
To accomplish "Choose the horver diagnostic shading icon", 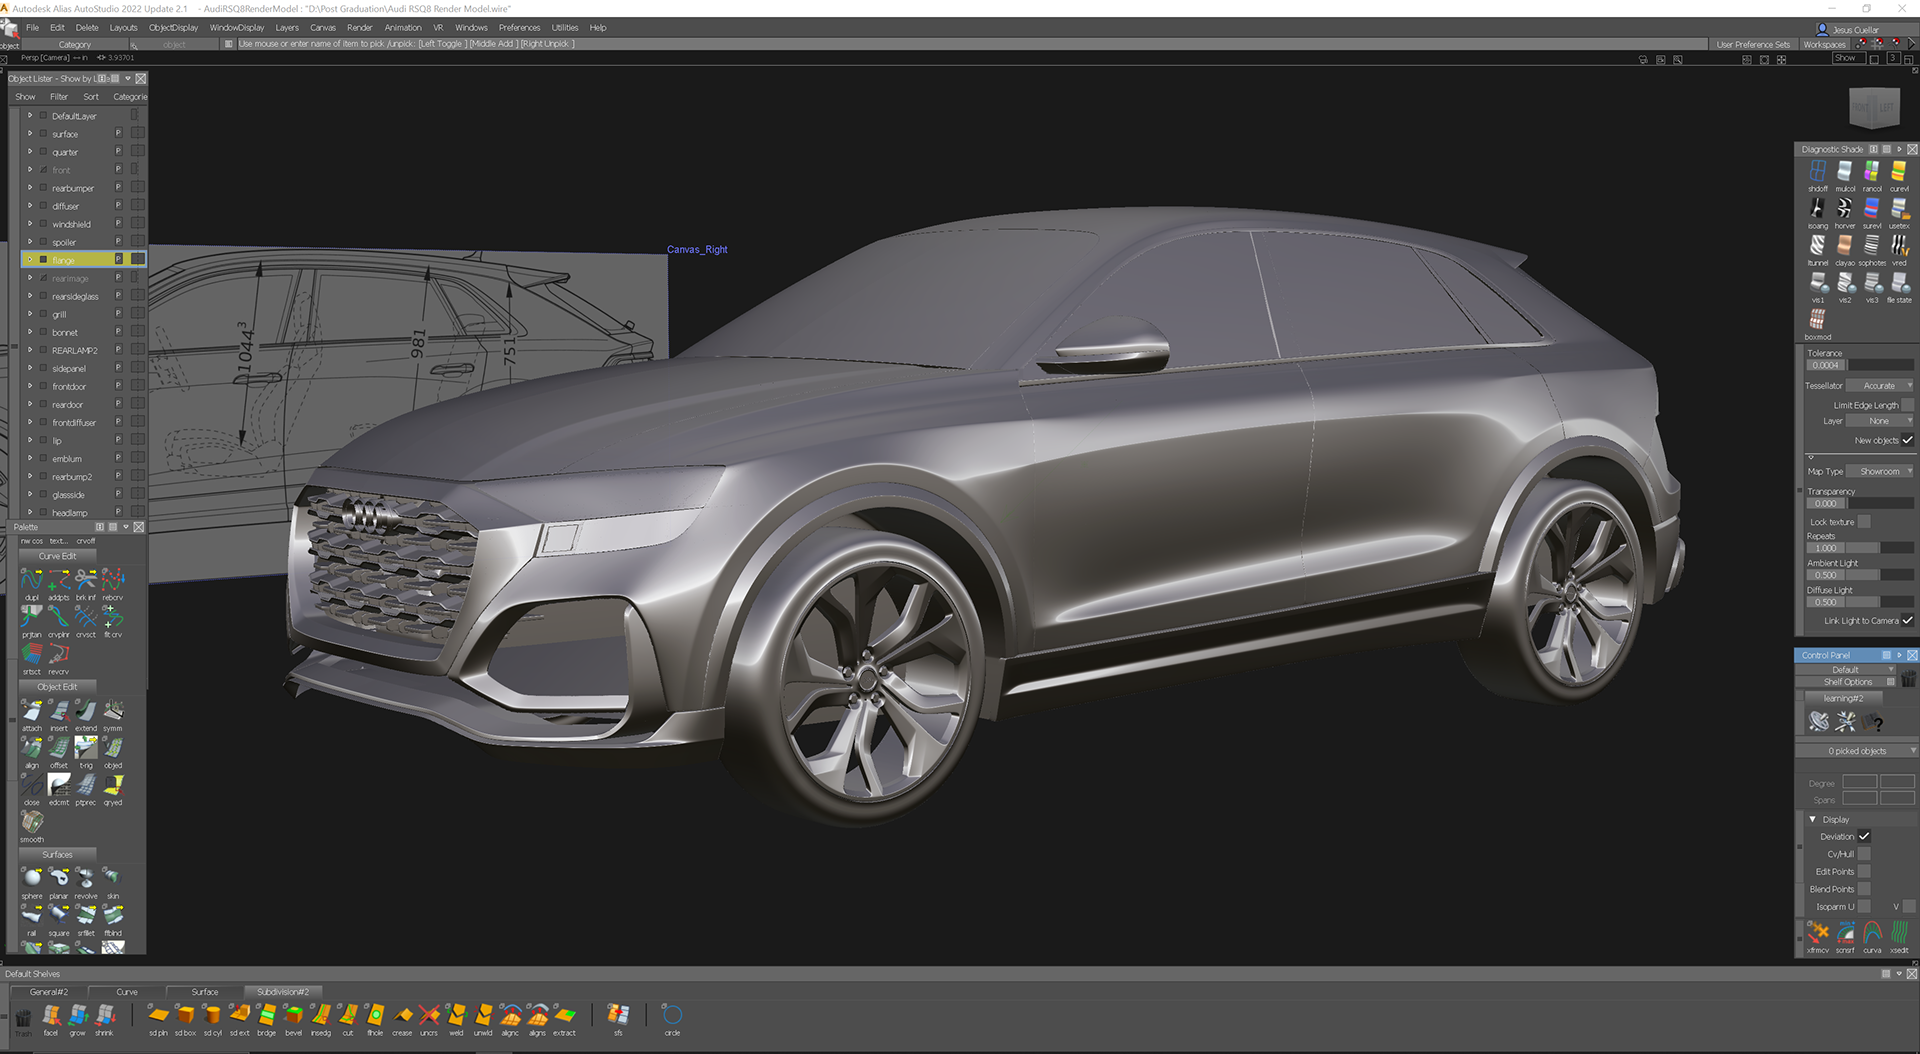I will click(1844, 209).
